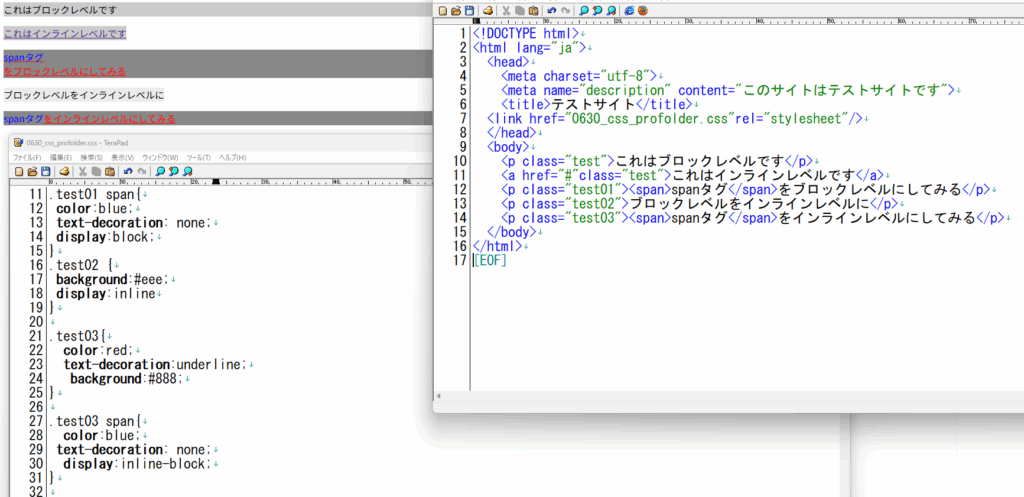This screenshot has height=497, width=1024.
Task: Open Internet Explorer preview icon in toolbar
Action: [629, 10]
